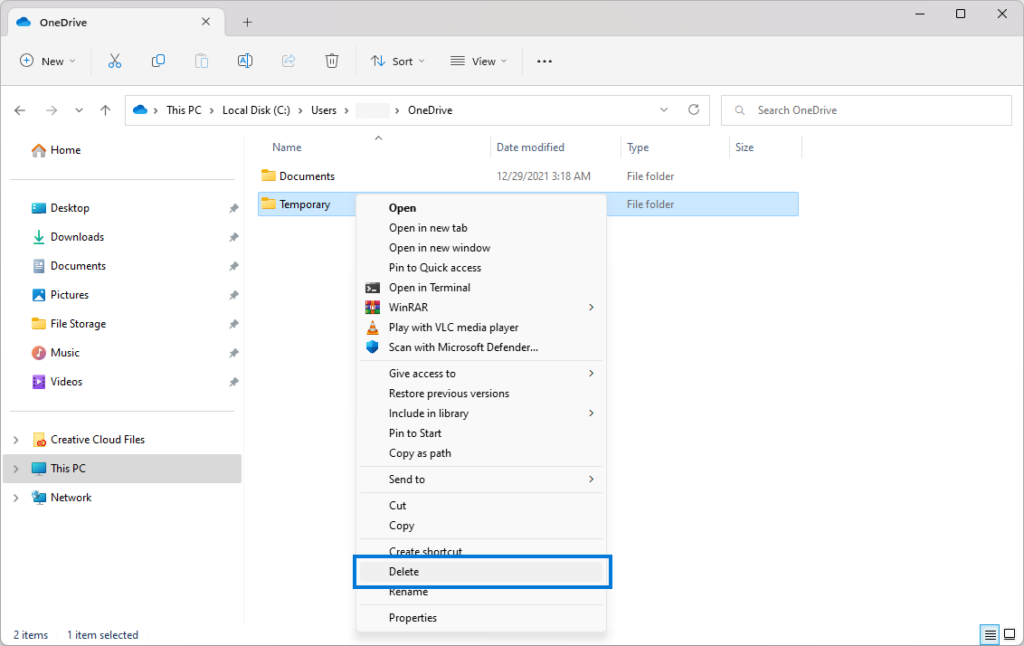Screen dimensions: 1024x646
Task: Click the Delete trash can toolbar icon
Action: tap(332, 61)
